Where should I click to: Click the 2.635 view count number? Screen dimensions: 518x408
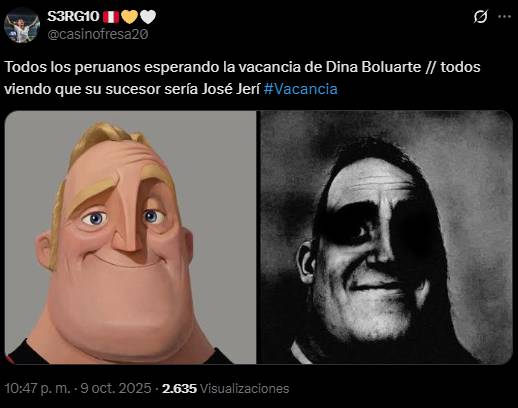pyautogui.click(x=179, y=389)
